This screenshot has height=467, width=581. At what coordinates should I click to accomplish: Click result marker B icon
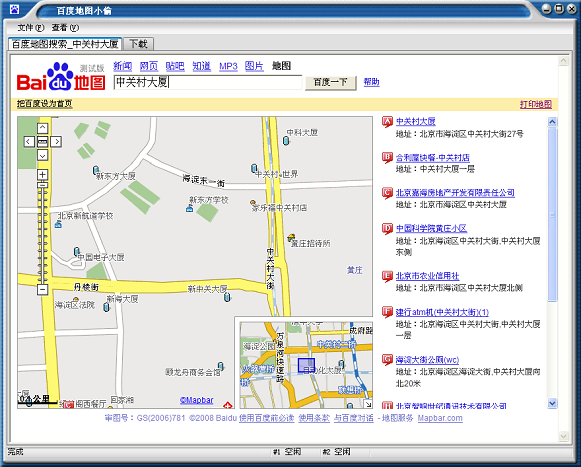(387, 158)
